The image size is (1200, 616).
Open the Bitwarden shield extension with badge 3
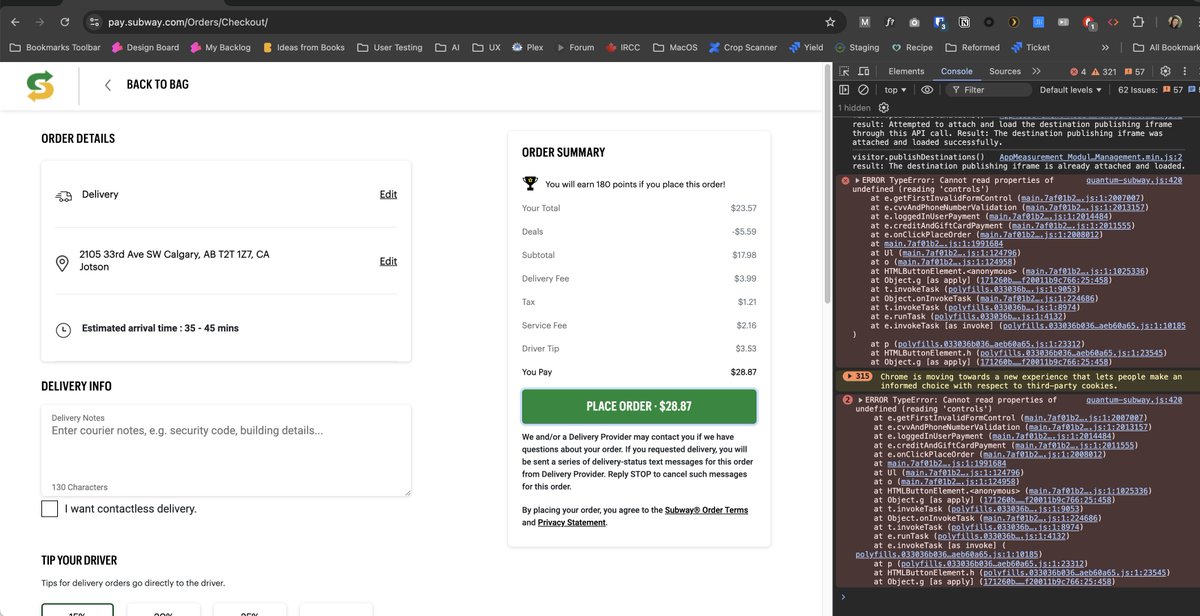click(x=940, y=22)
